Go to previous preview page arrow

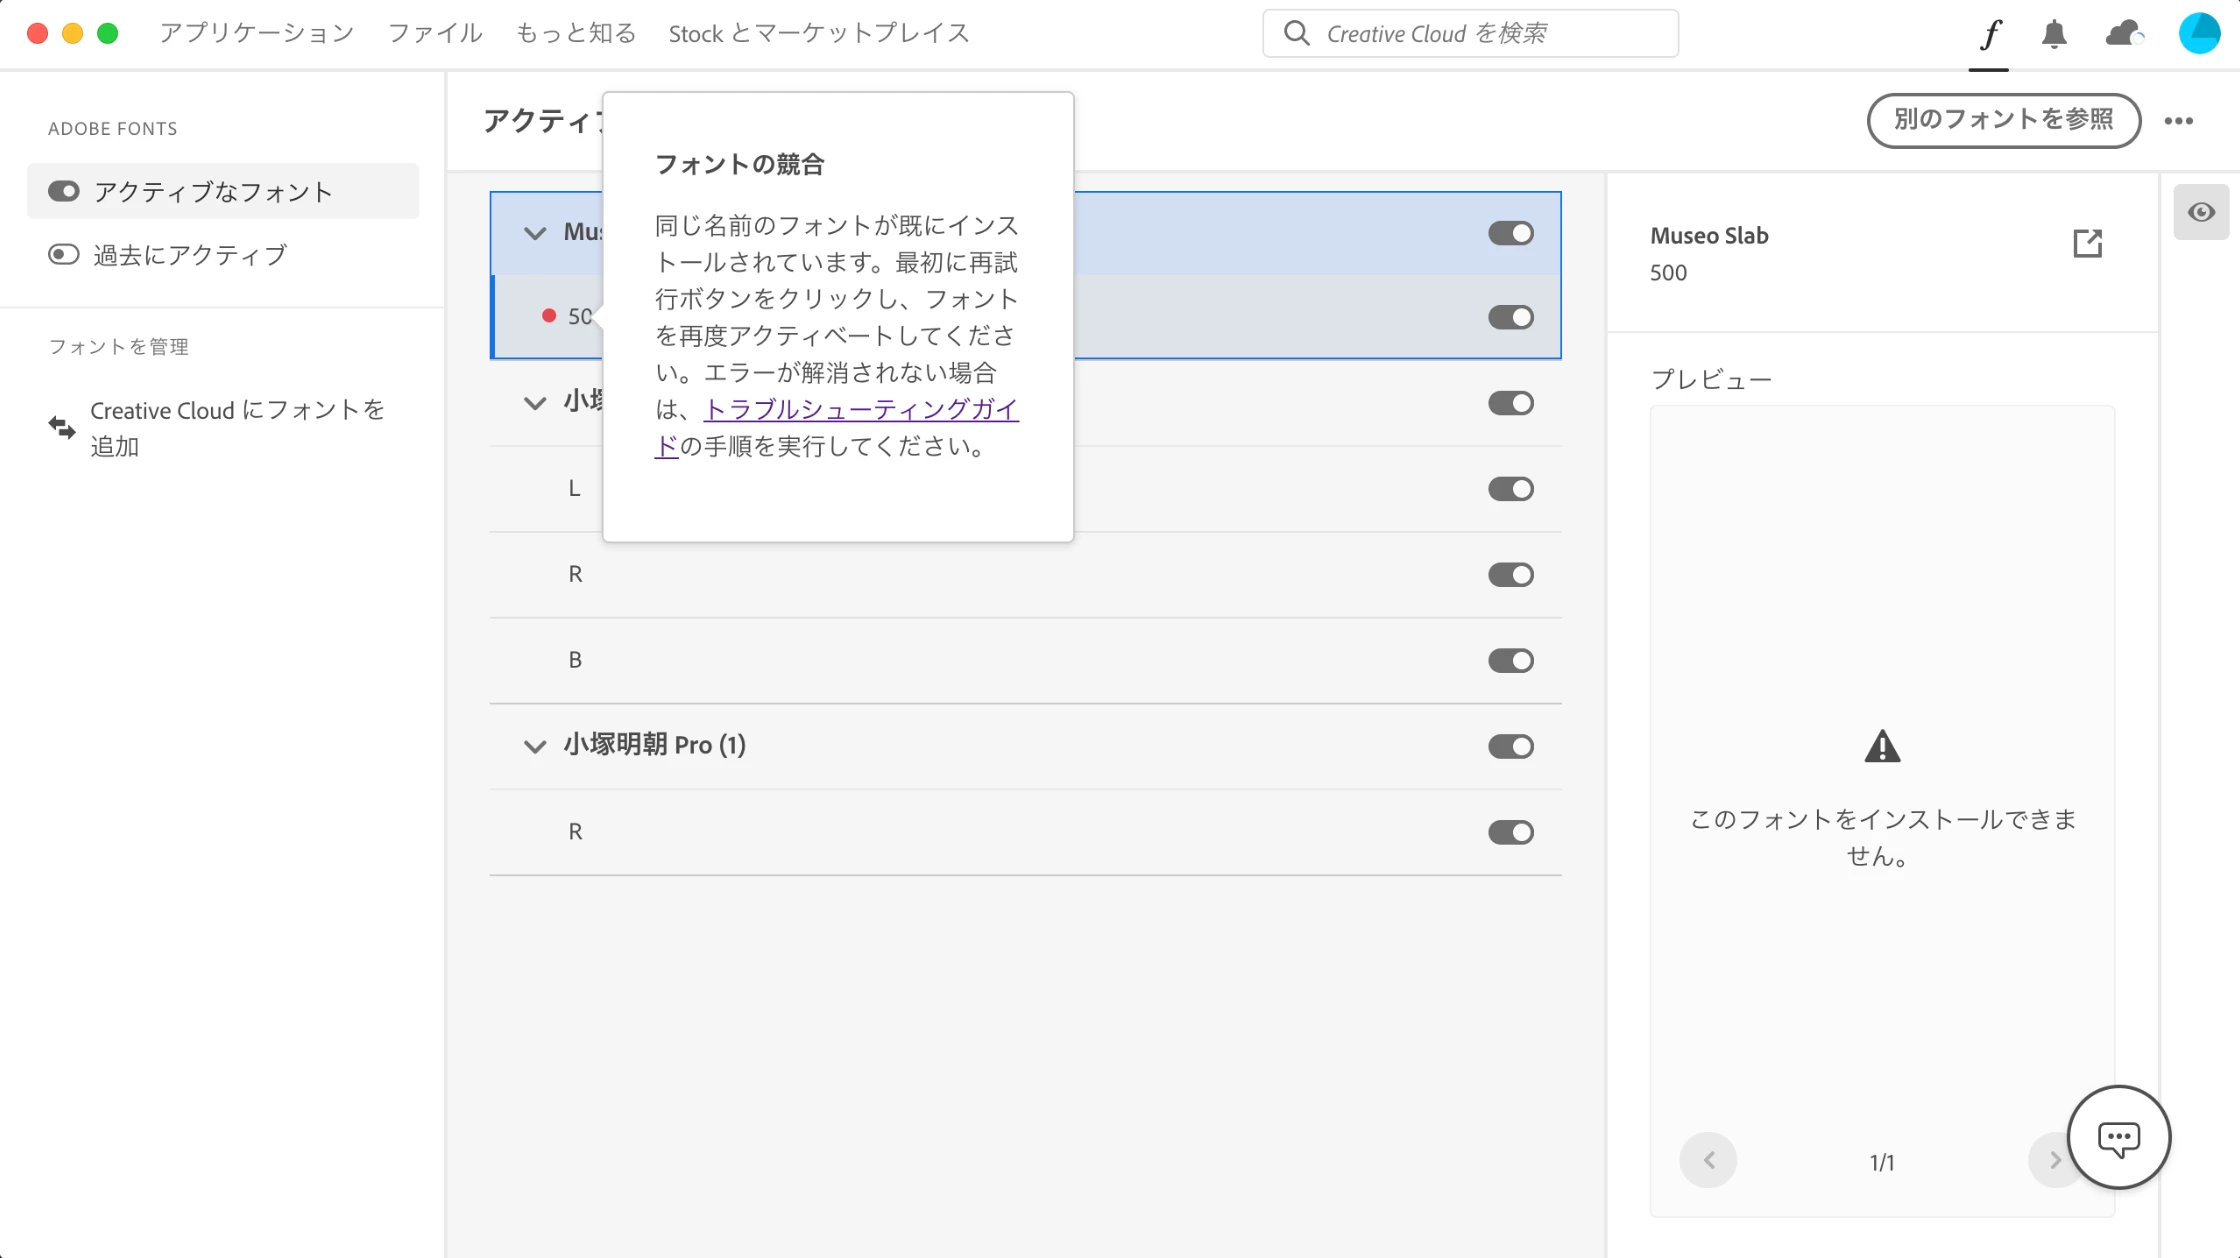[1709, 1160]
